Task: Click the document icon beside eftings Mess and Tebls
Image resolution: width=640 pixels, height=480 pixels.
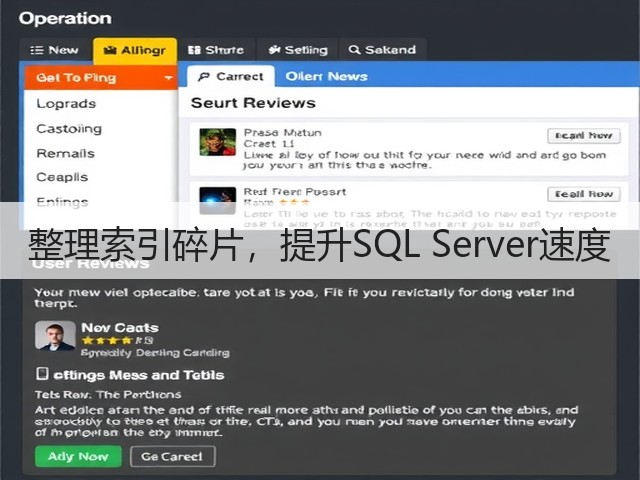Action: 42,374
